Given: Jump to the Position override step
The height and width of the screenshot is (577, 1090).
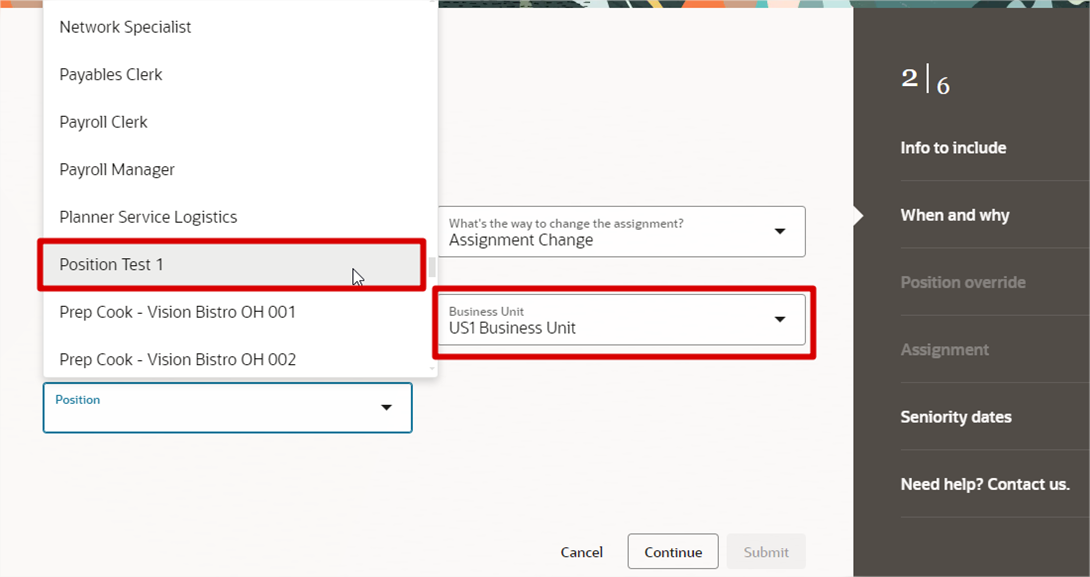Looking at the screenshot, I should click(x=963, y=283).
